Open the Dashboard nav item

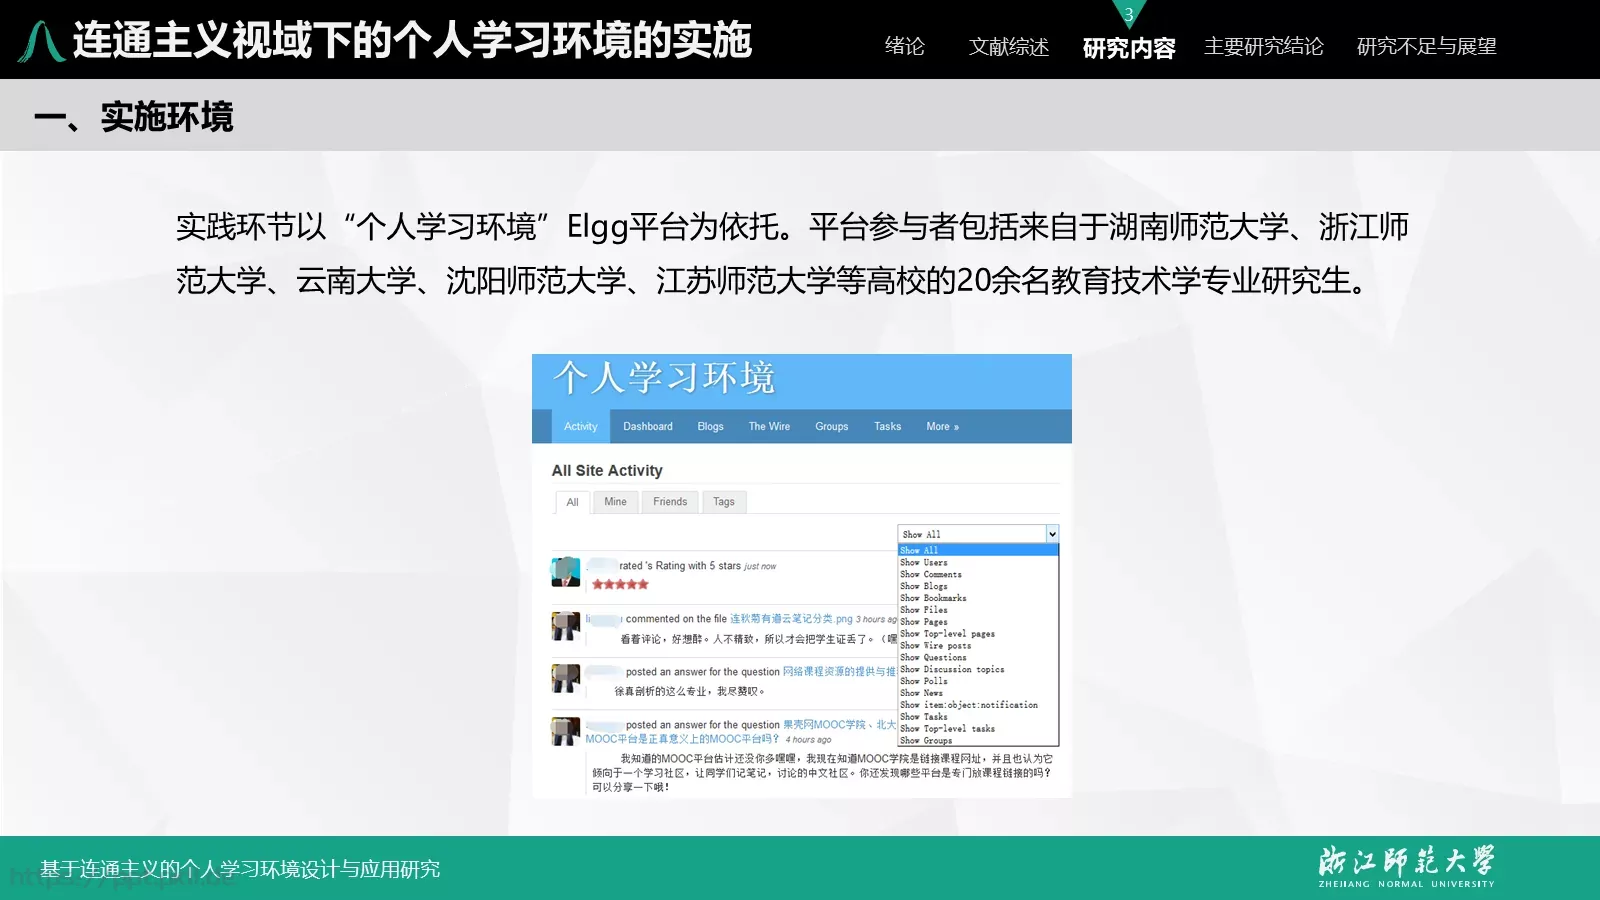[648, 426]
